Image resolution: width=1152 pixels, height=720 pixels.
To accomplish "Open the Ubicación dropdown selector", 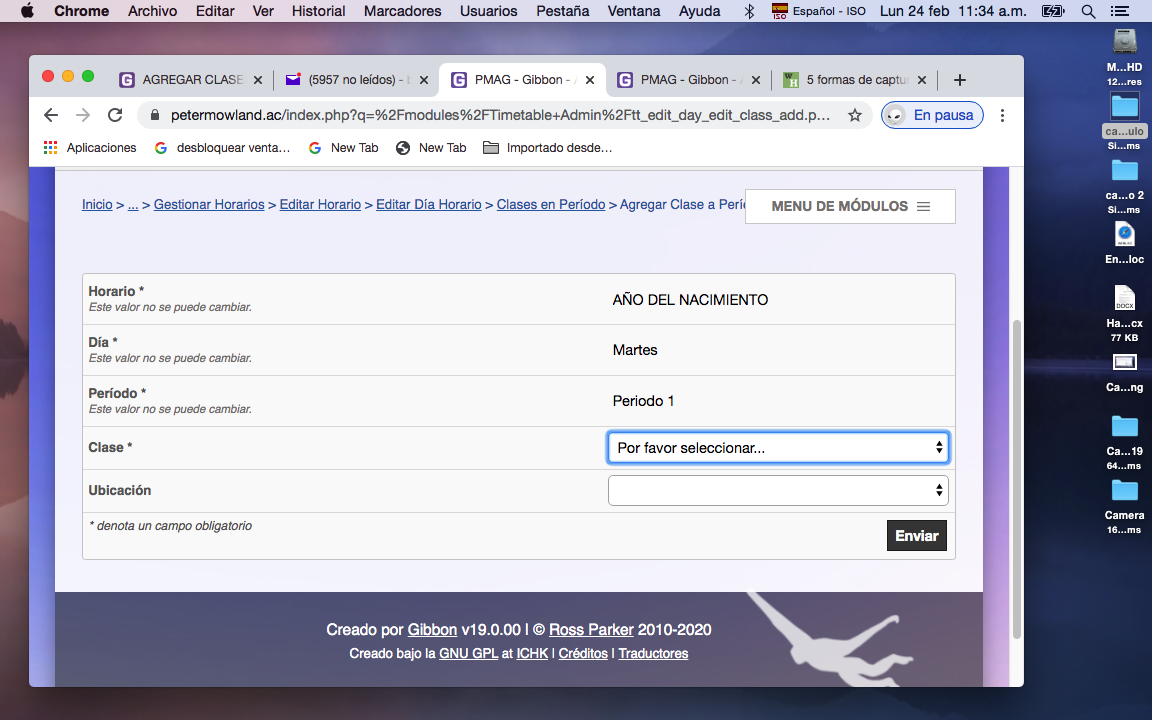I will (778, 490).
